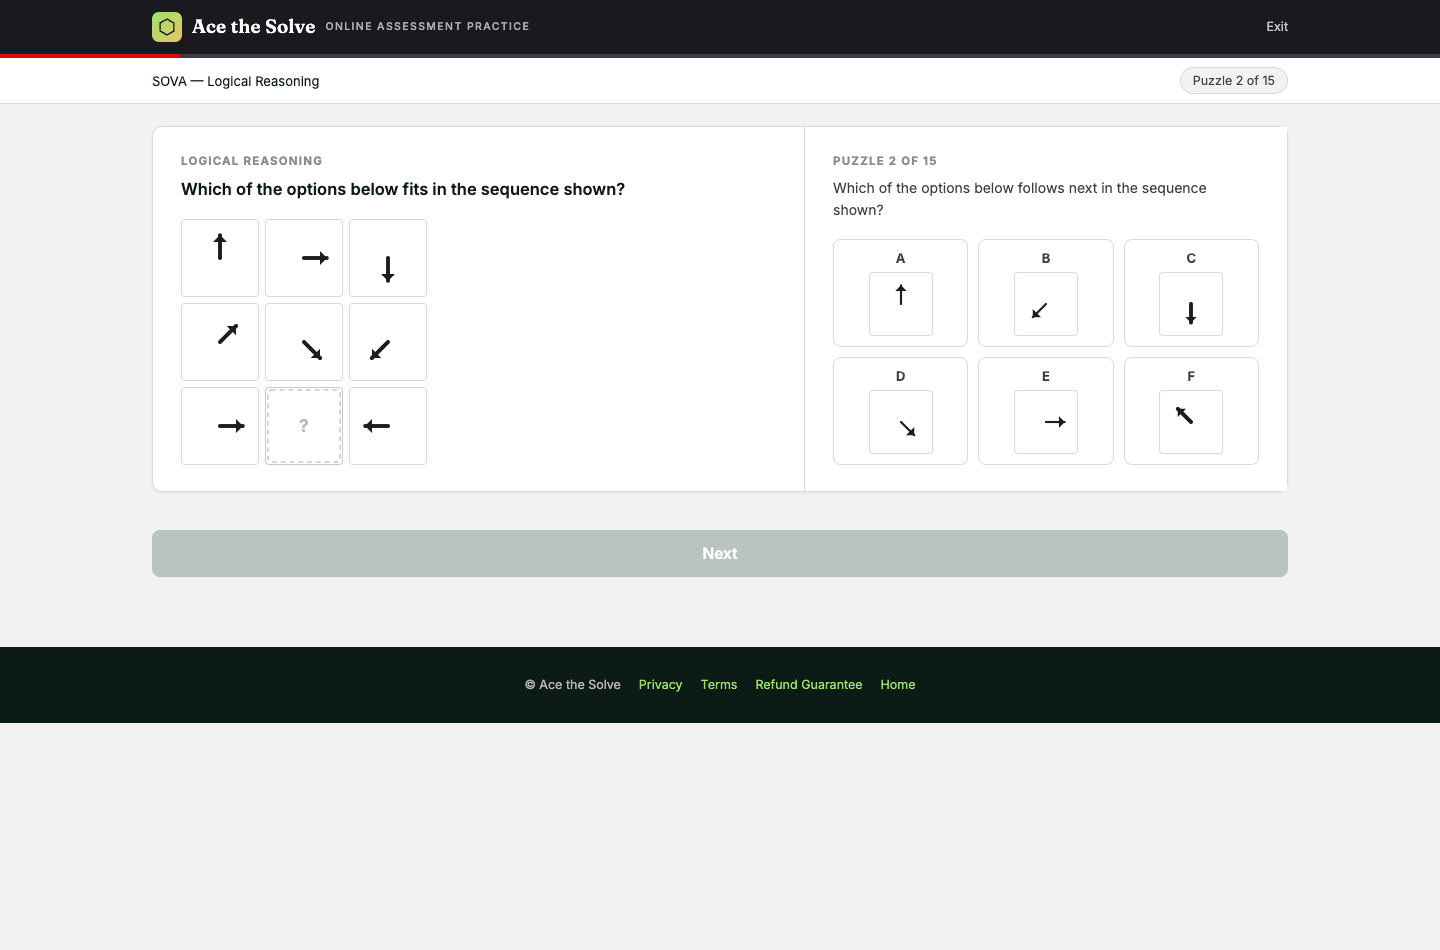
Task: Click the SOVA — Logical Reasoning breadcrumb text
Action: 236,82
